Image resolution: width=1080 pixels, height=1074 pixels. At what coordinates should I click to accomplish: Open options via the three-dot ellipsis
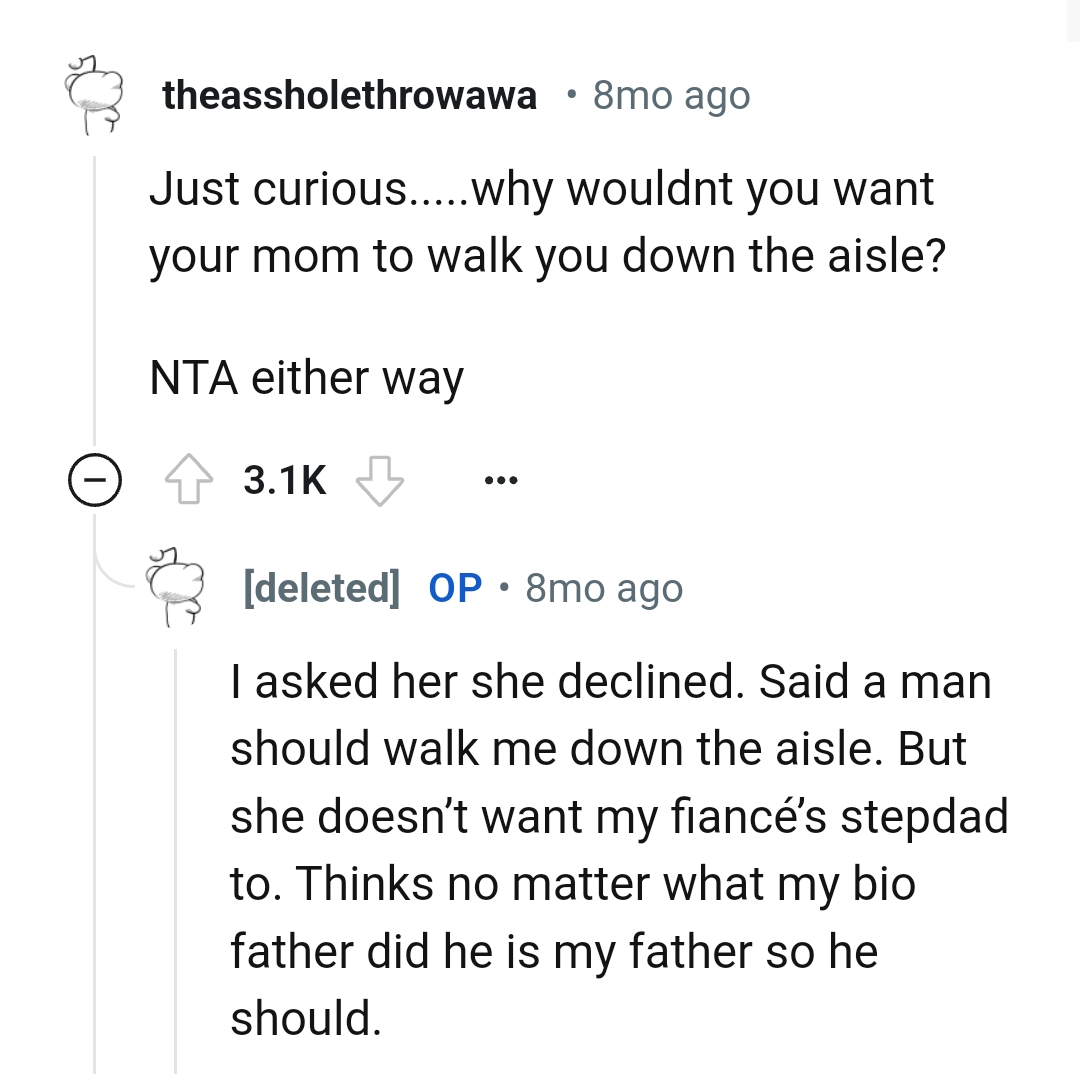500,479
